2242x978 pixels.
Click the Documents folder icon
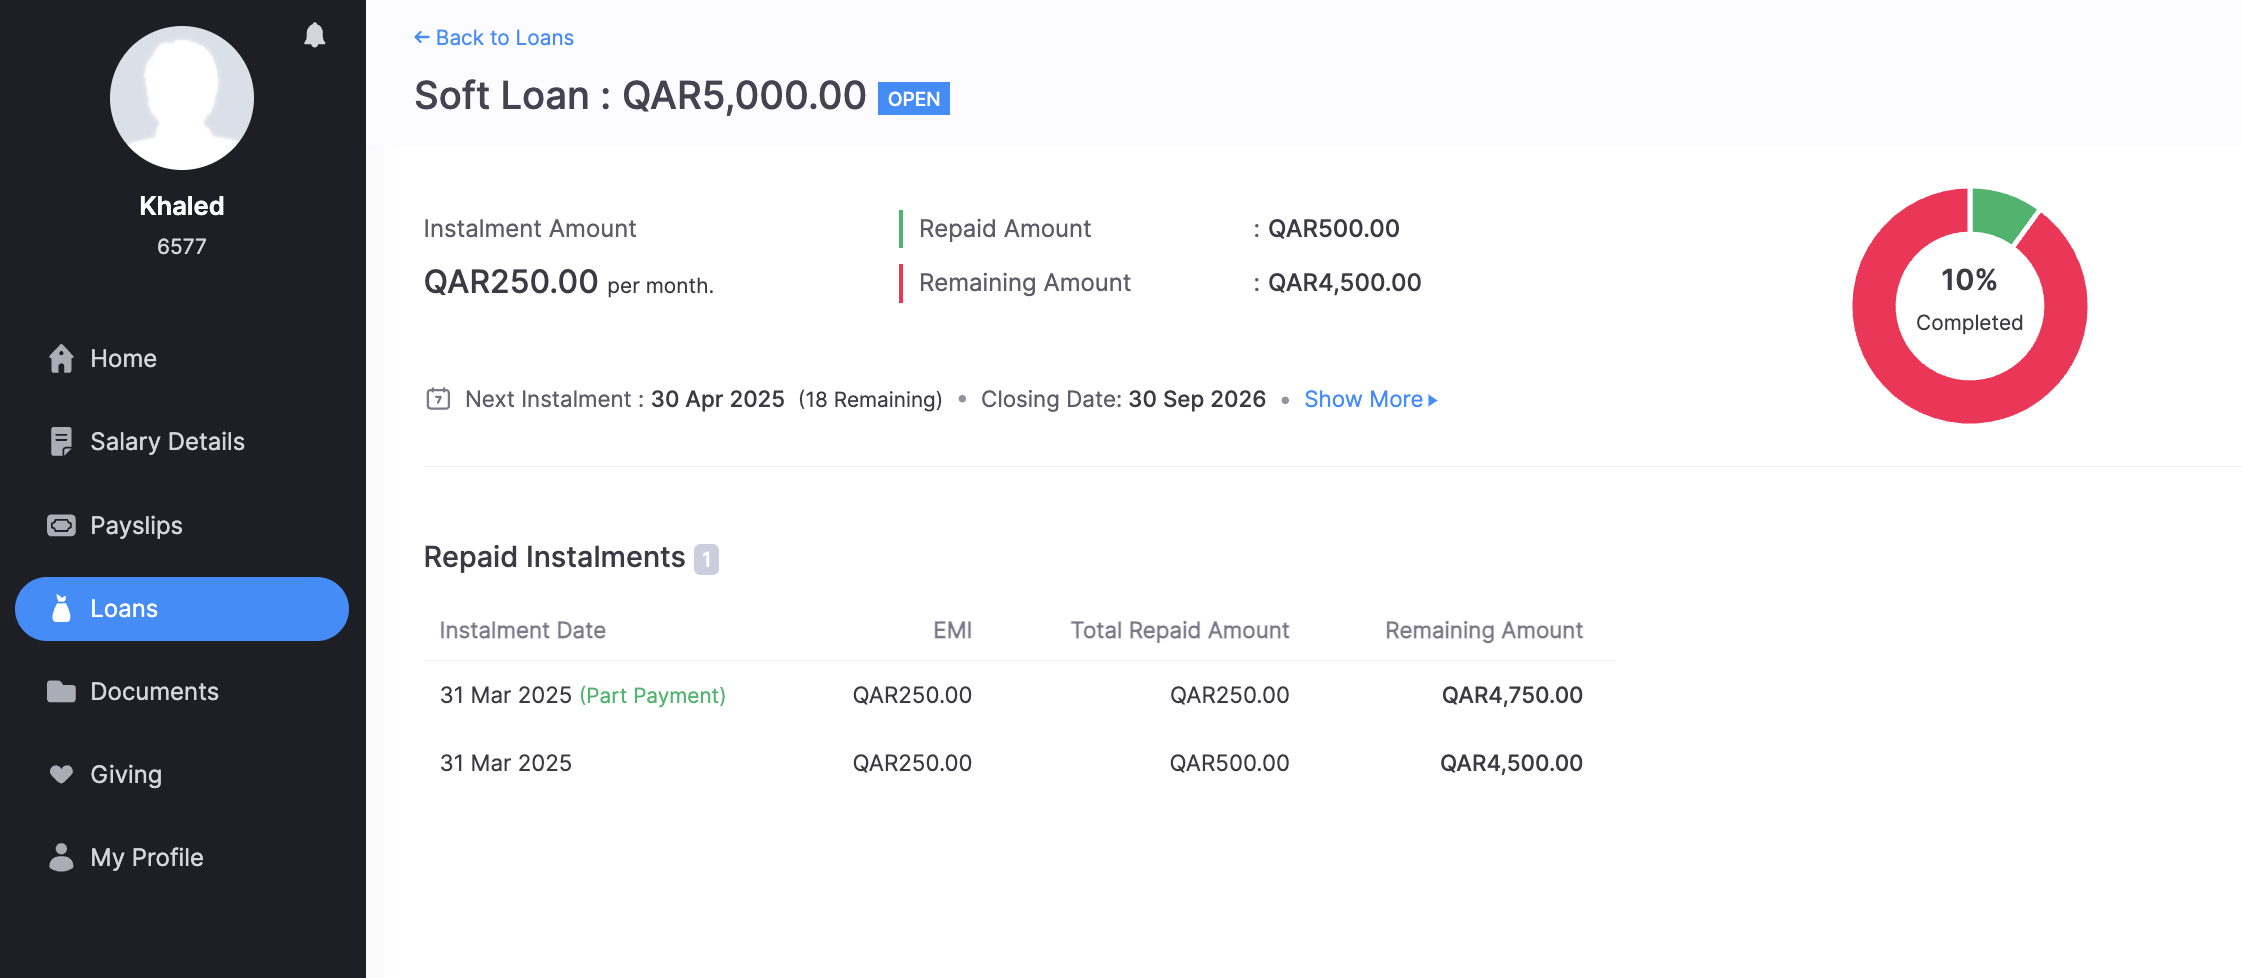(x=61, y=692)
